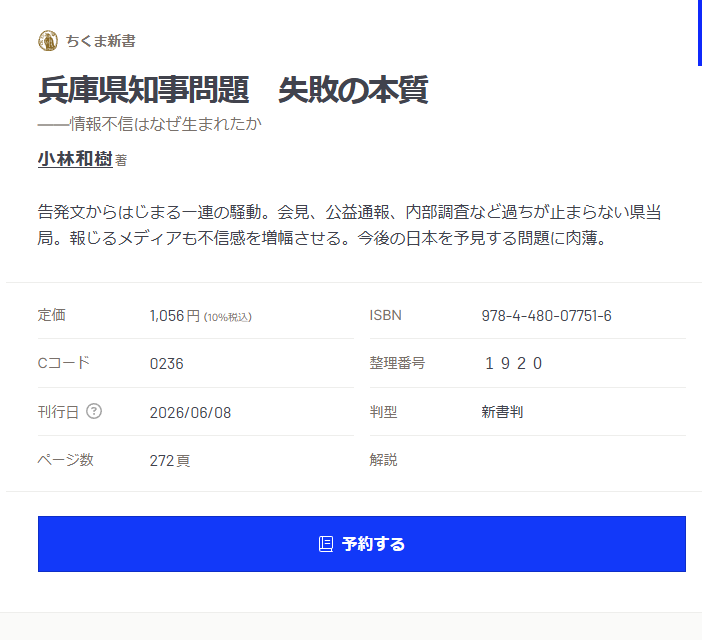The width and height of the screenshot is (702, 640).
Task: Select the price 1,056円
Action: pyautogui.click(x=175, y=316)
